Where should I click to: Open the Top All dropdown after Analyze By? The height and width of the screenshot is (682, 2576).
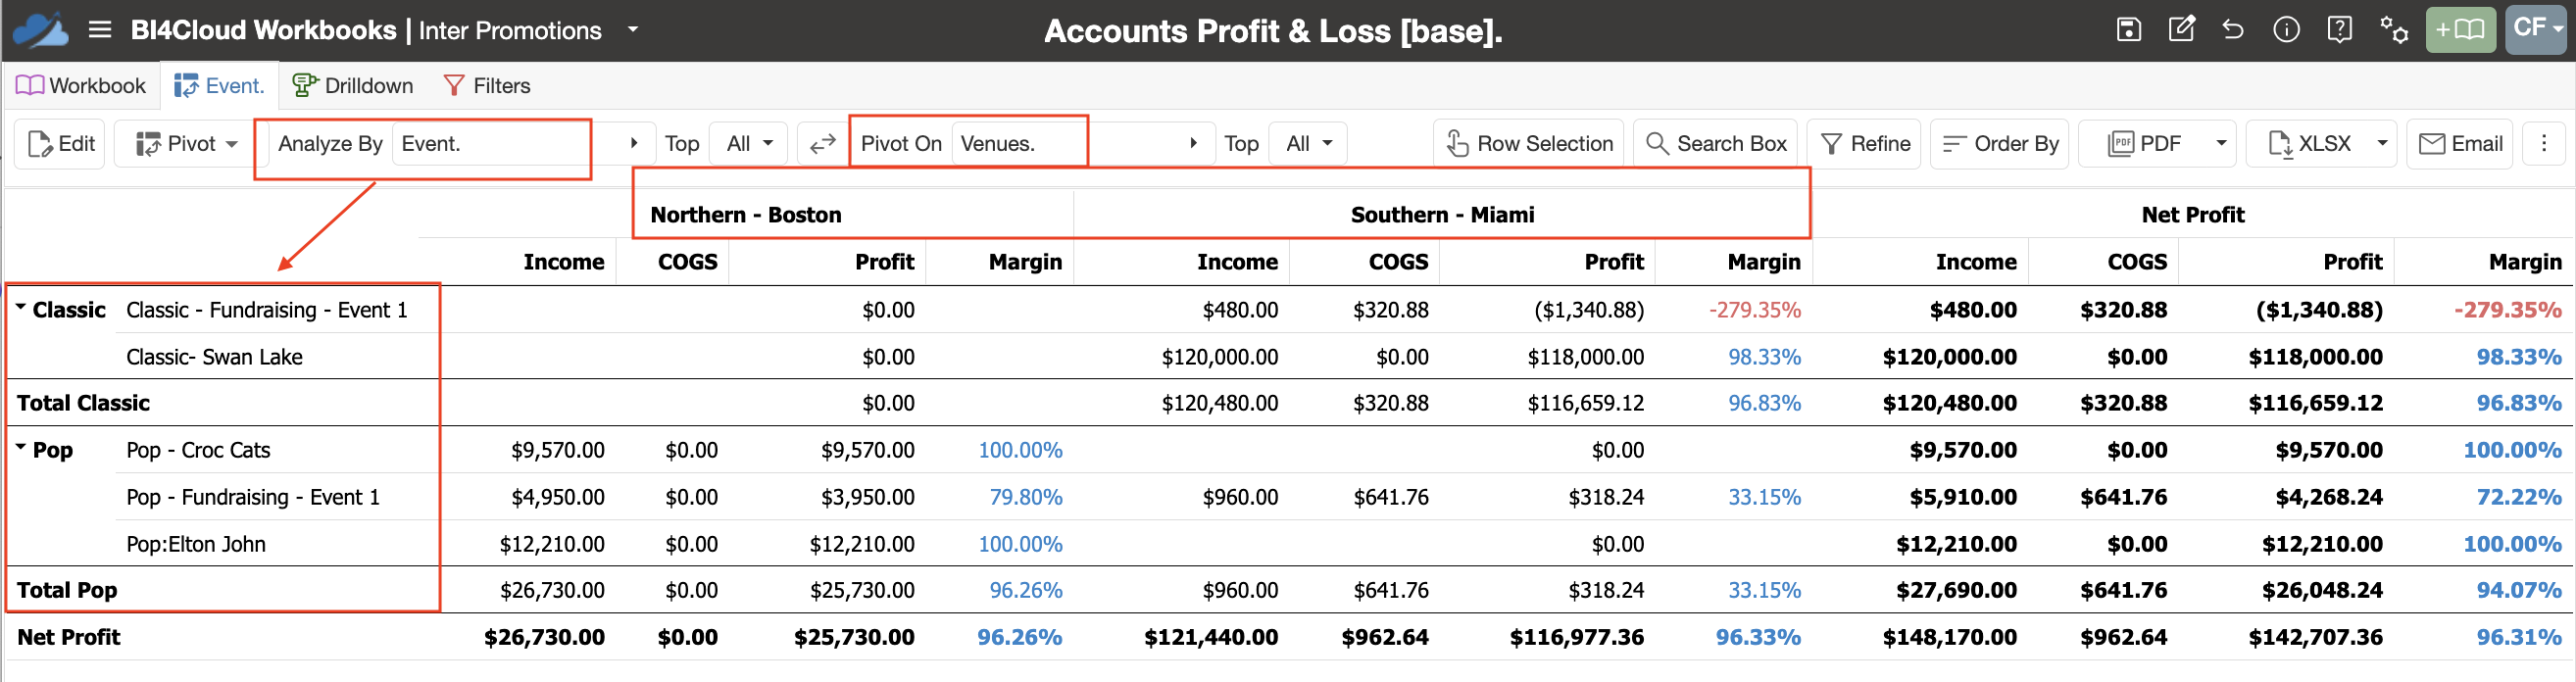pos(748,144)
